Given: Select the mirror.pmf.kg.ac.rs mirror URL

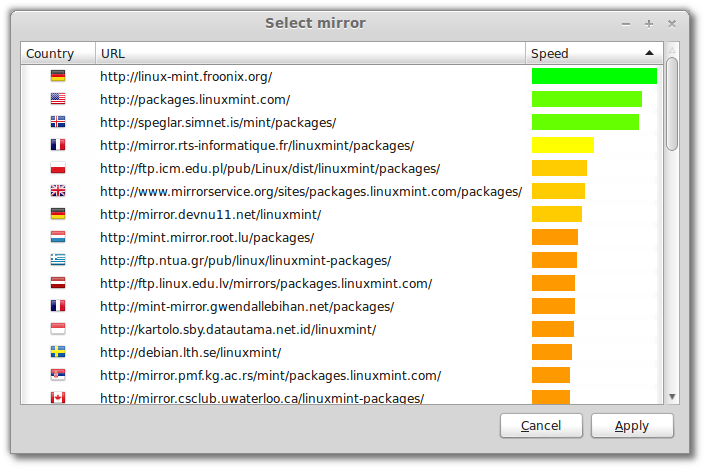Looking at the screenshot, I should click(270, 375).
